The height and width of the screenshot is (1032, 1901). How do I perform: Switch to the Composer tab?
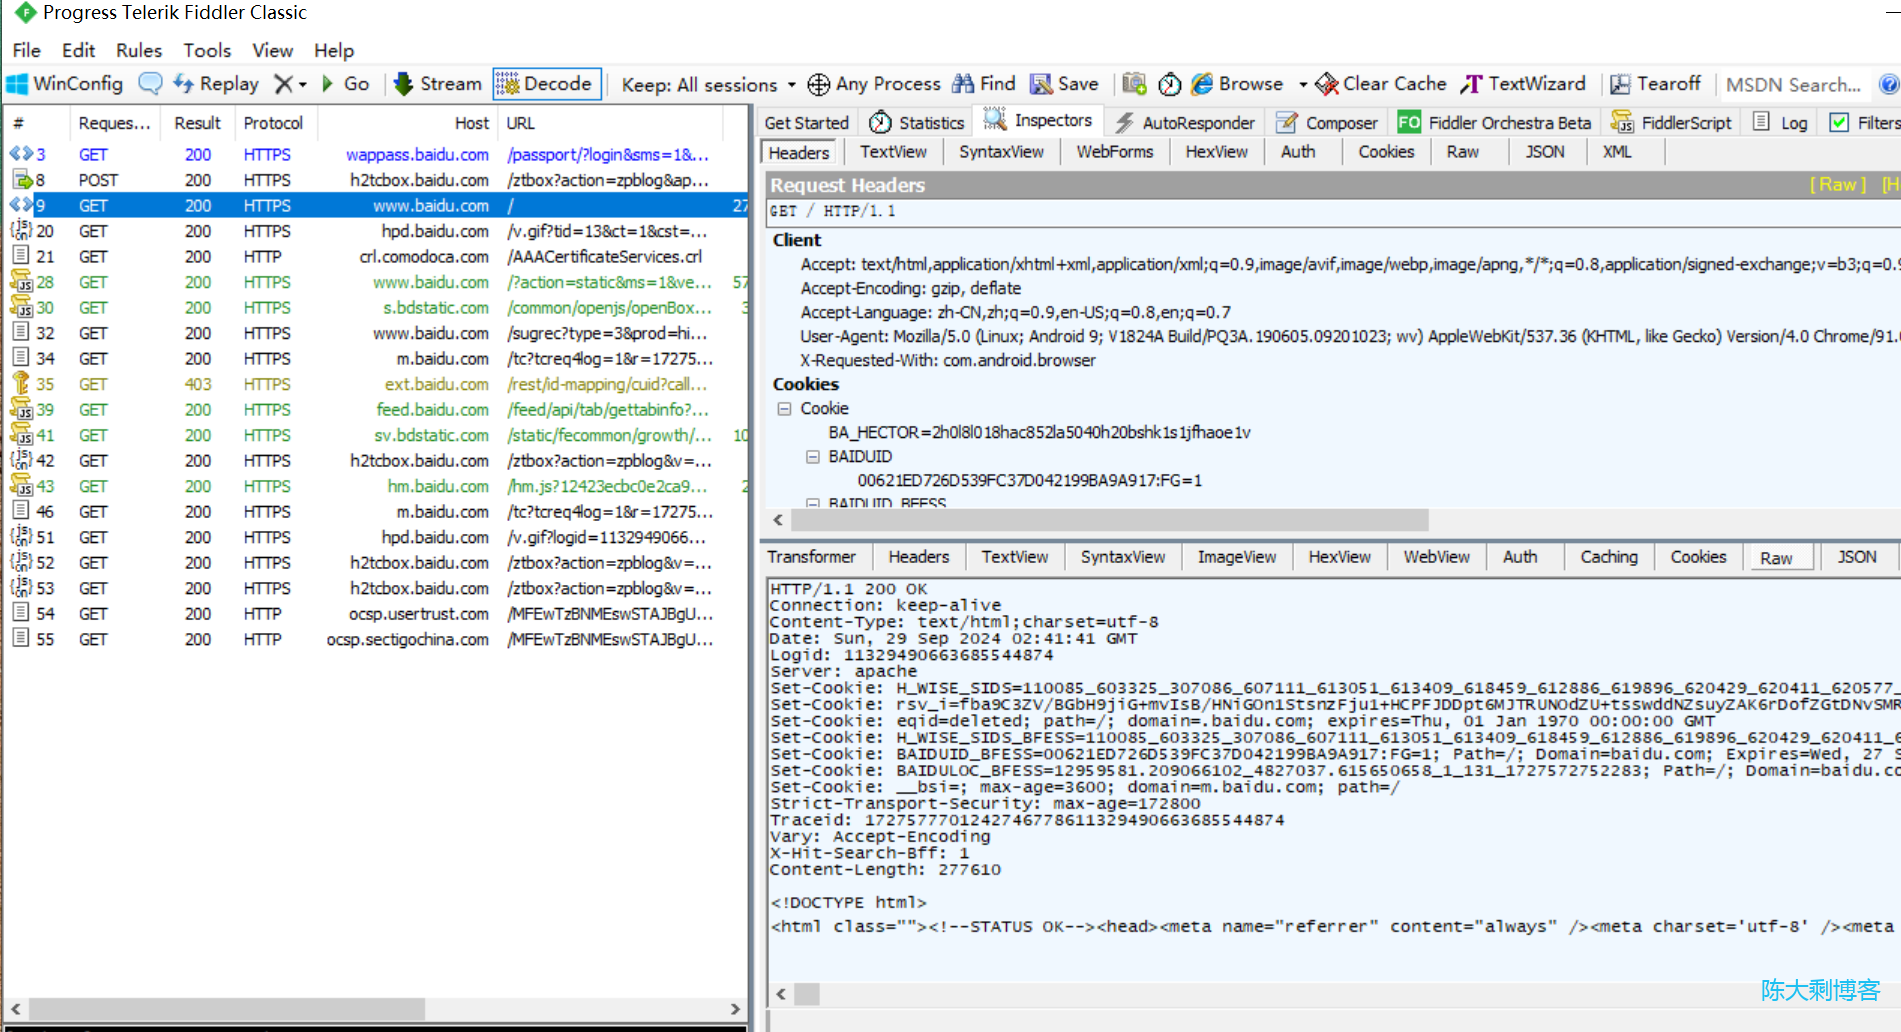pos(1327,123)
